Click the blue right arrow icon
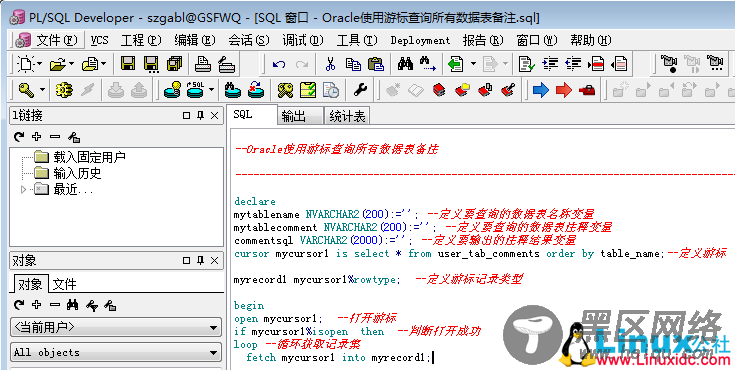This screenshot has width=735, height=370. tap(540, 90)
